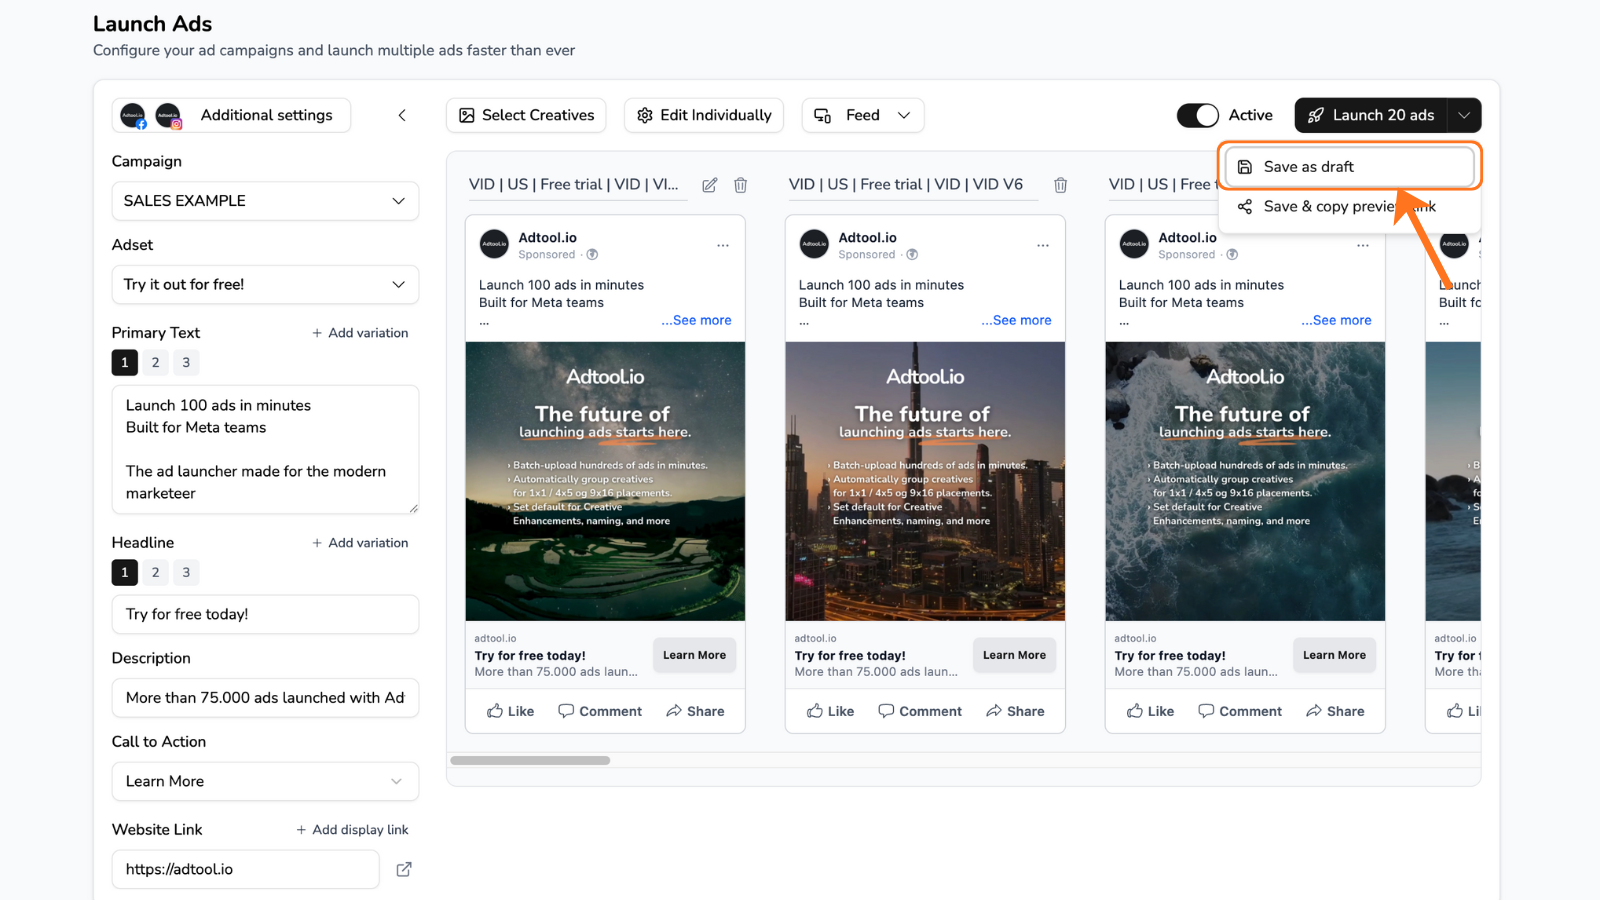Viewport: 1600px width, 900px height.
Task: Click the Select Creatives button
Action: (x=526, y=115)
